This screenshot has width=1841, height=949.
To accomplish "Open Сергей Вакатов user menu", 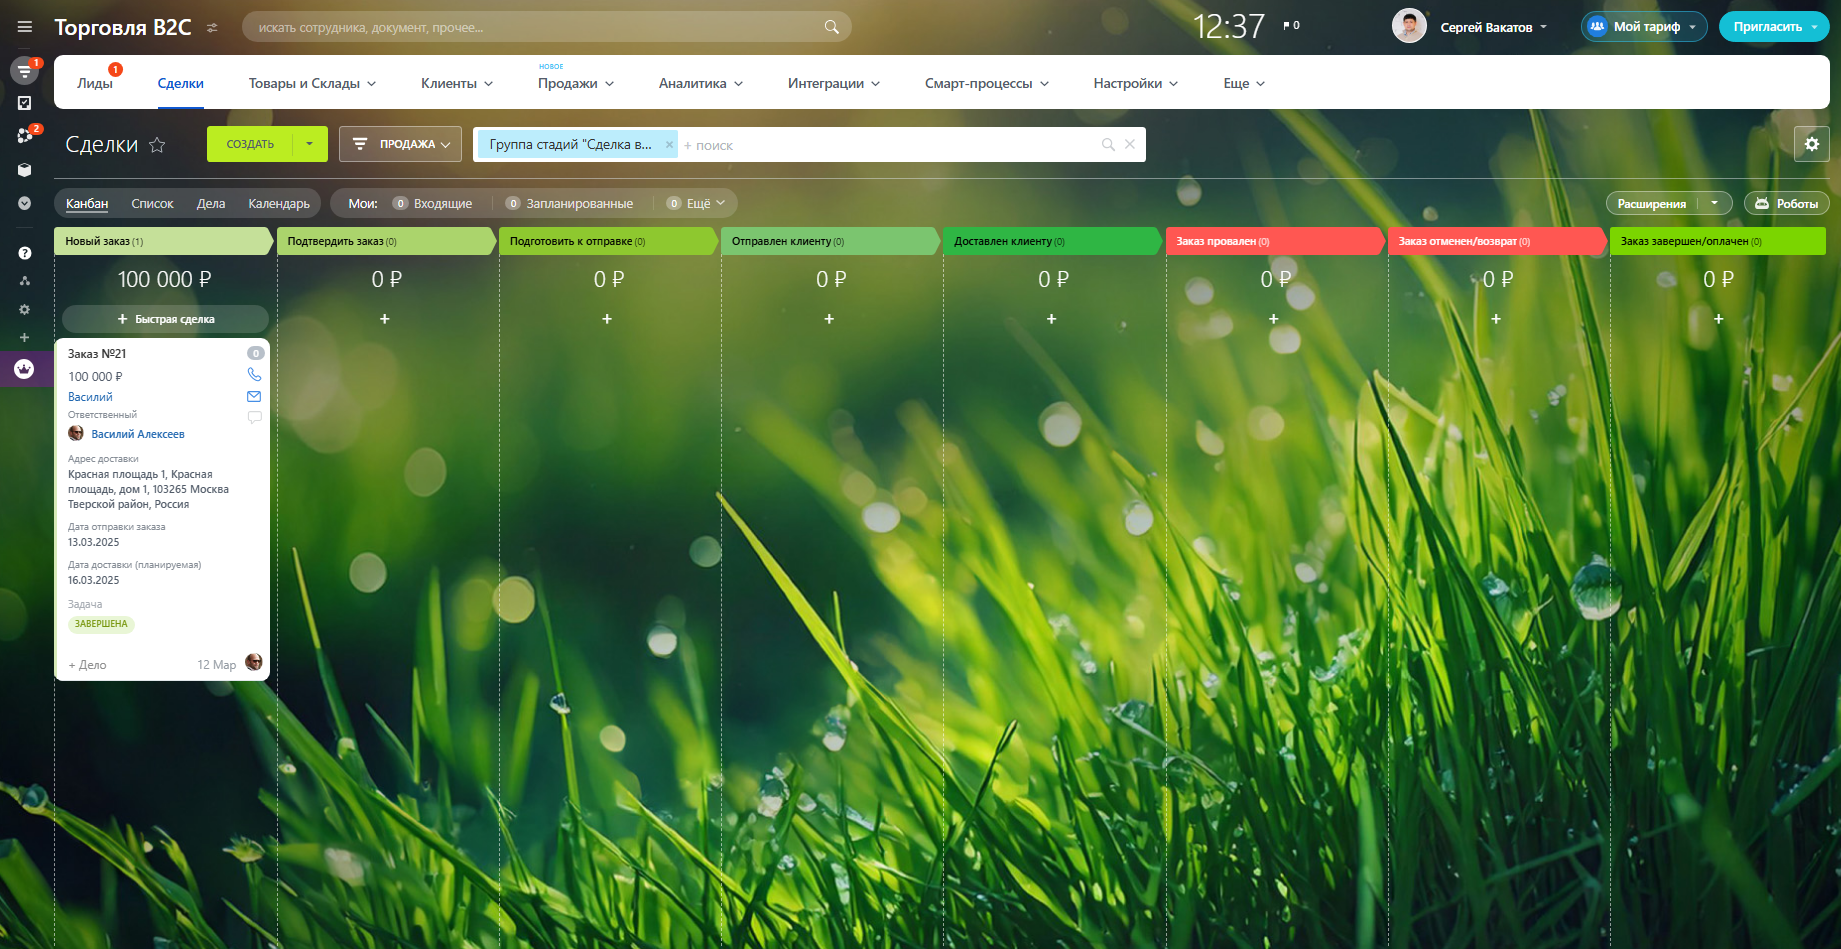I will point(1494,27).
